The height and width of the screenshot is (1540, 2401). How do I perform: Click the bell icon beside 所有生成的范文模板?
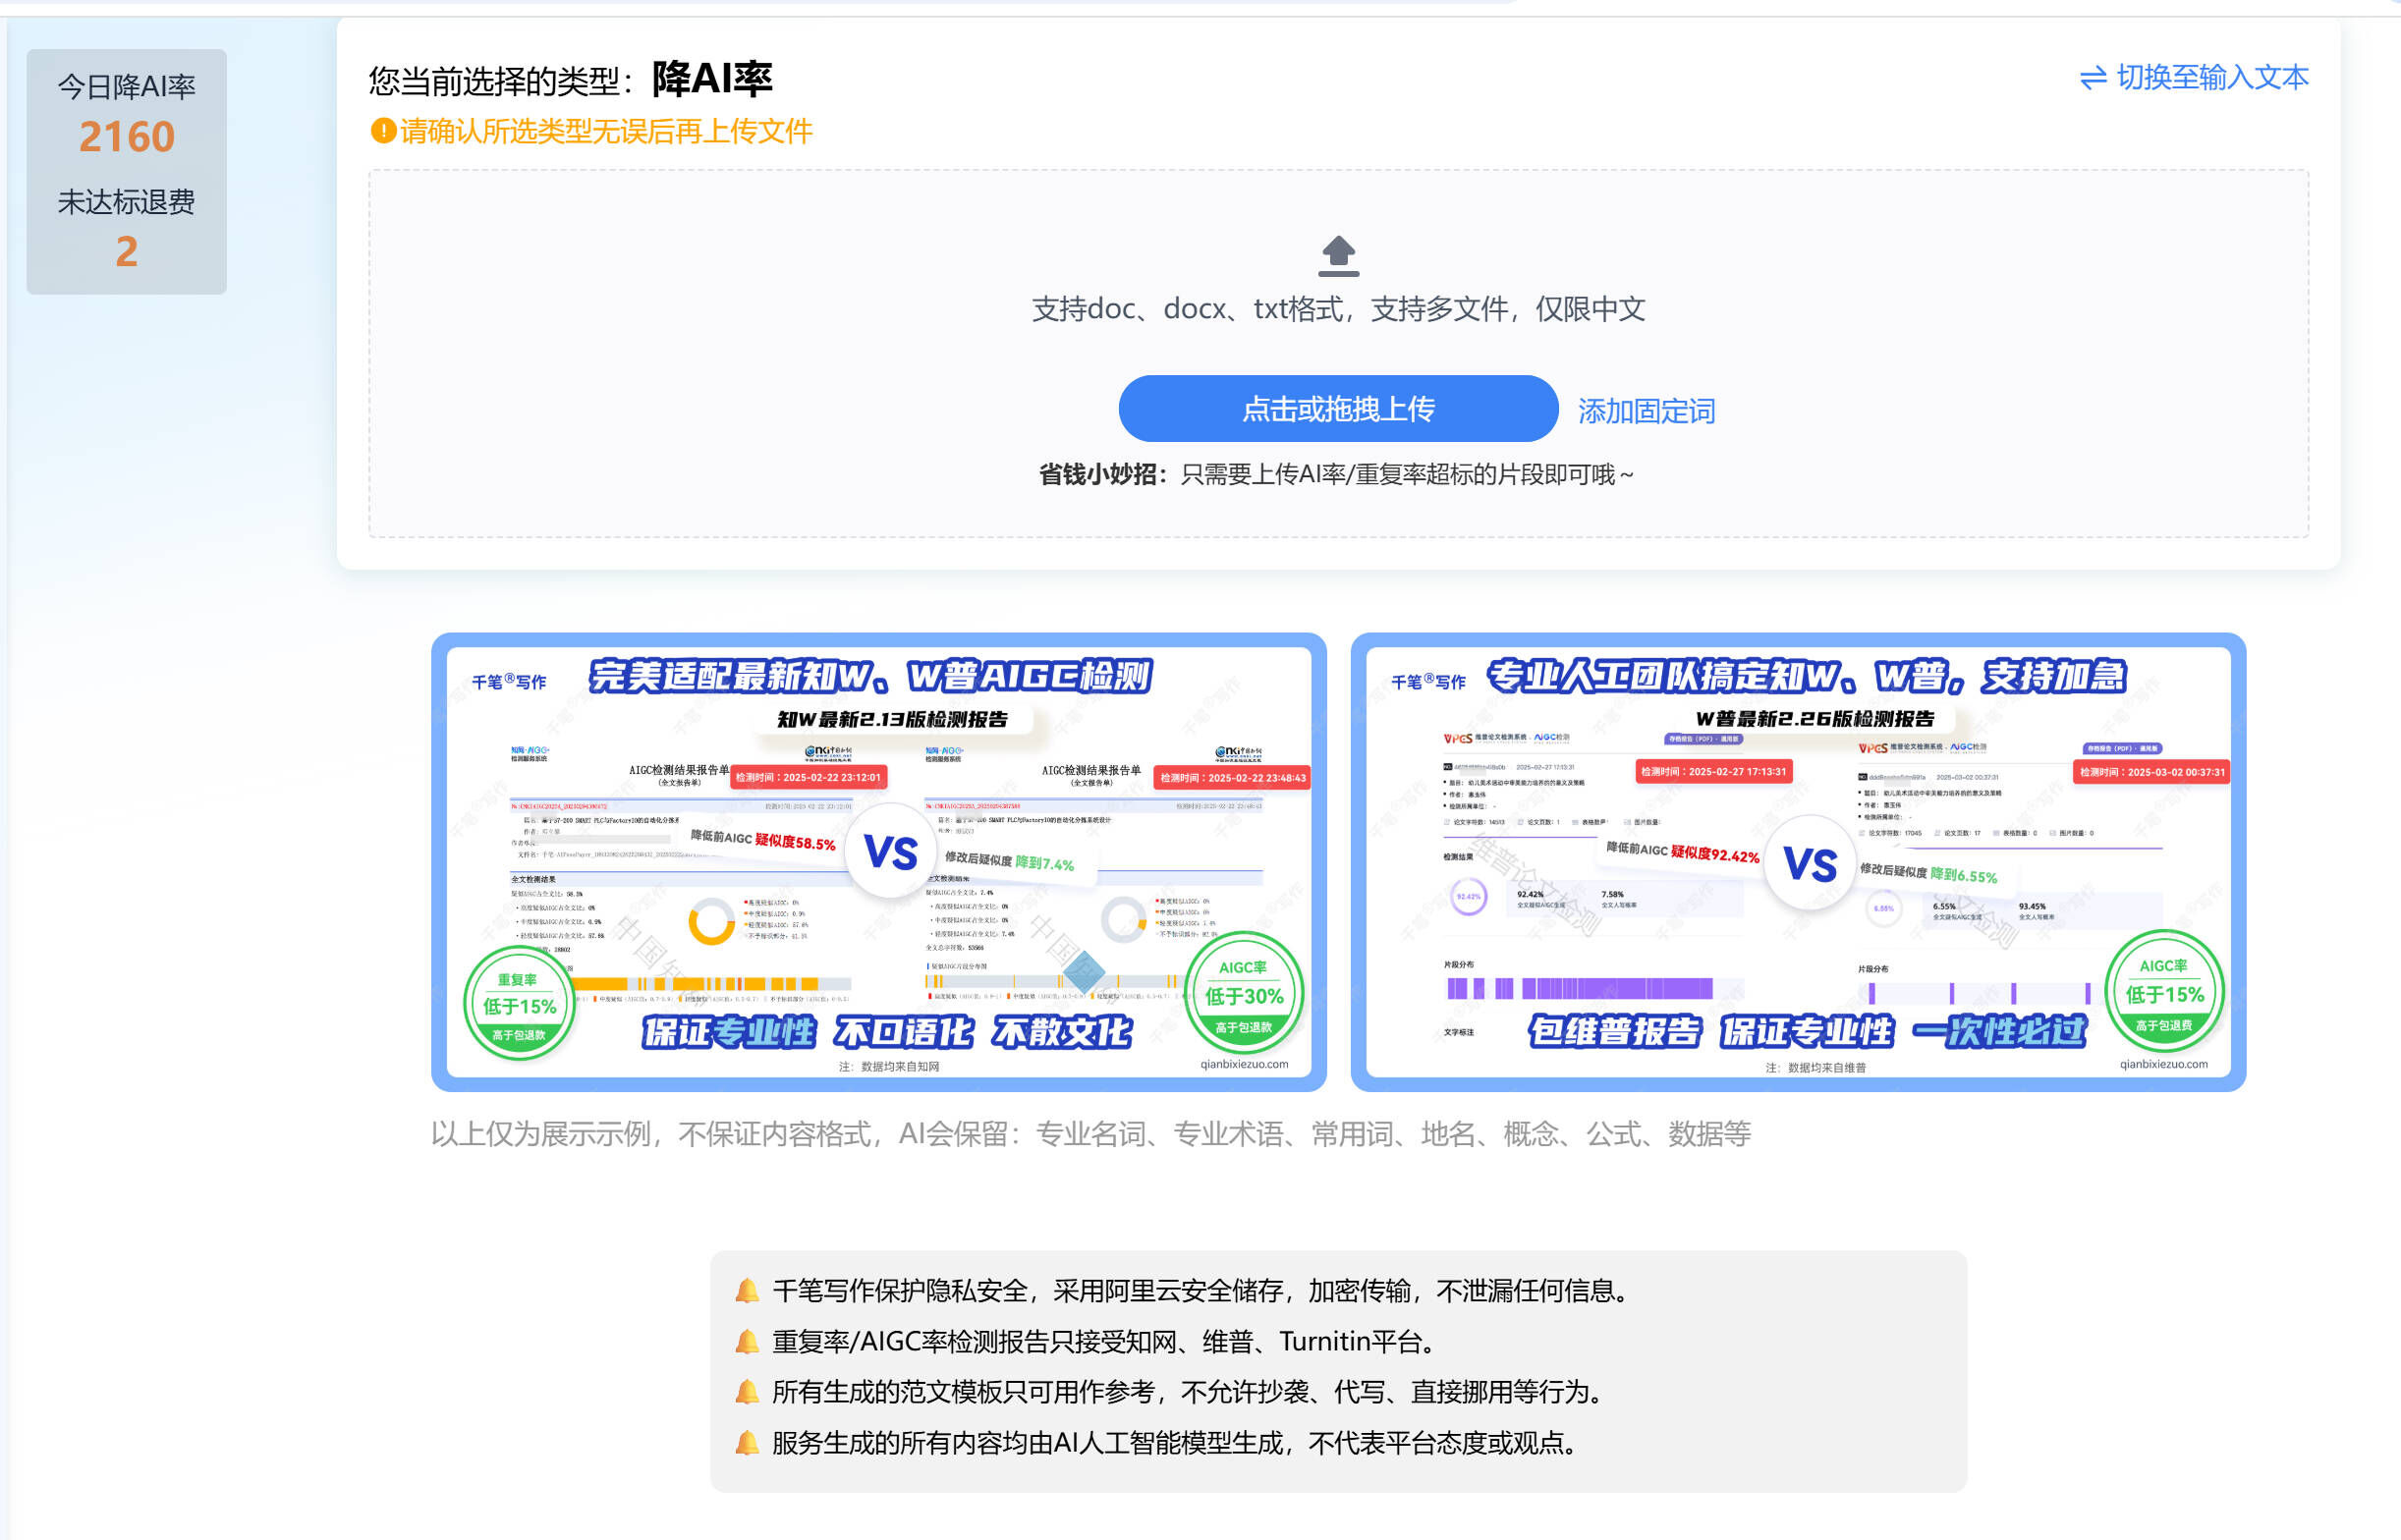pyautogui.click(x=747, y=1392)
